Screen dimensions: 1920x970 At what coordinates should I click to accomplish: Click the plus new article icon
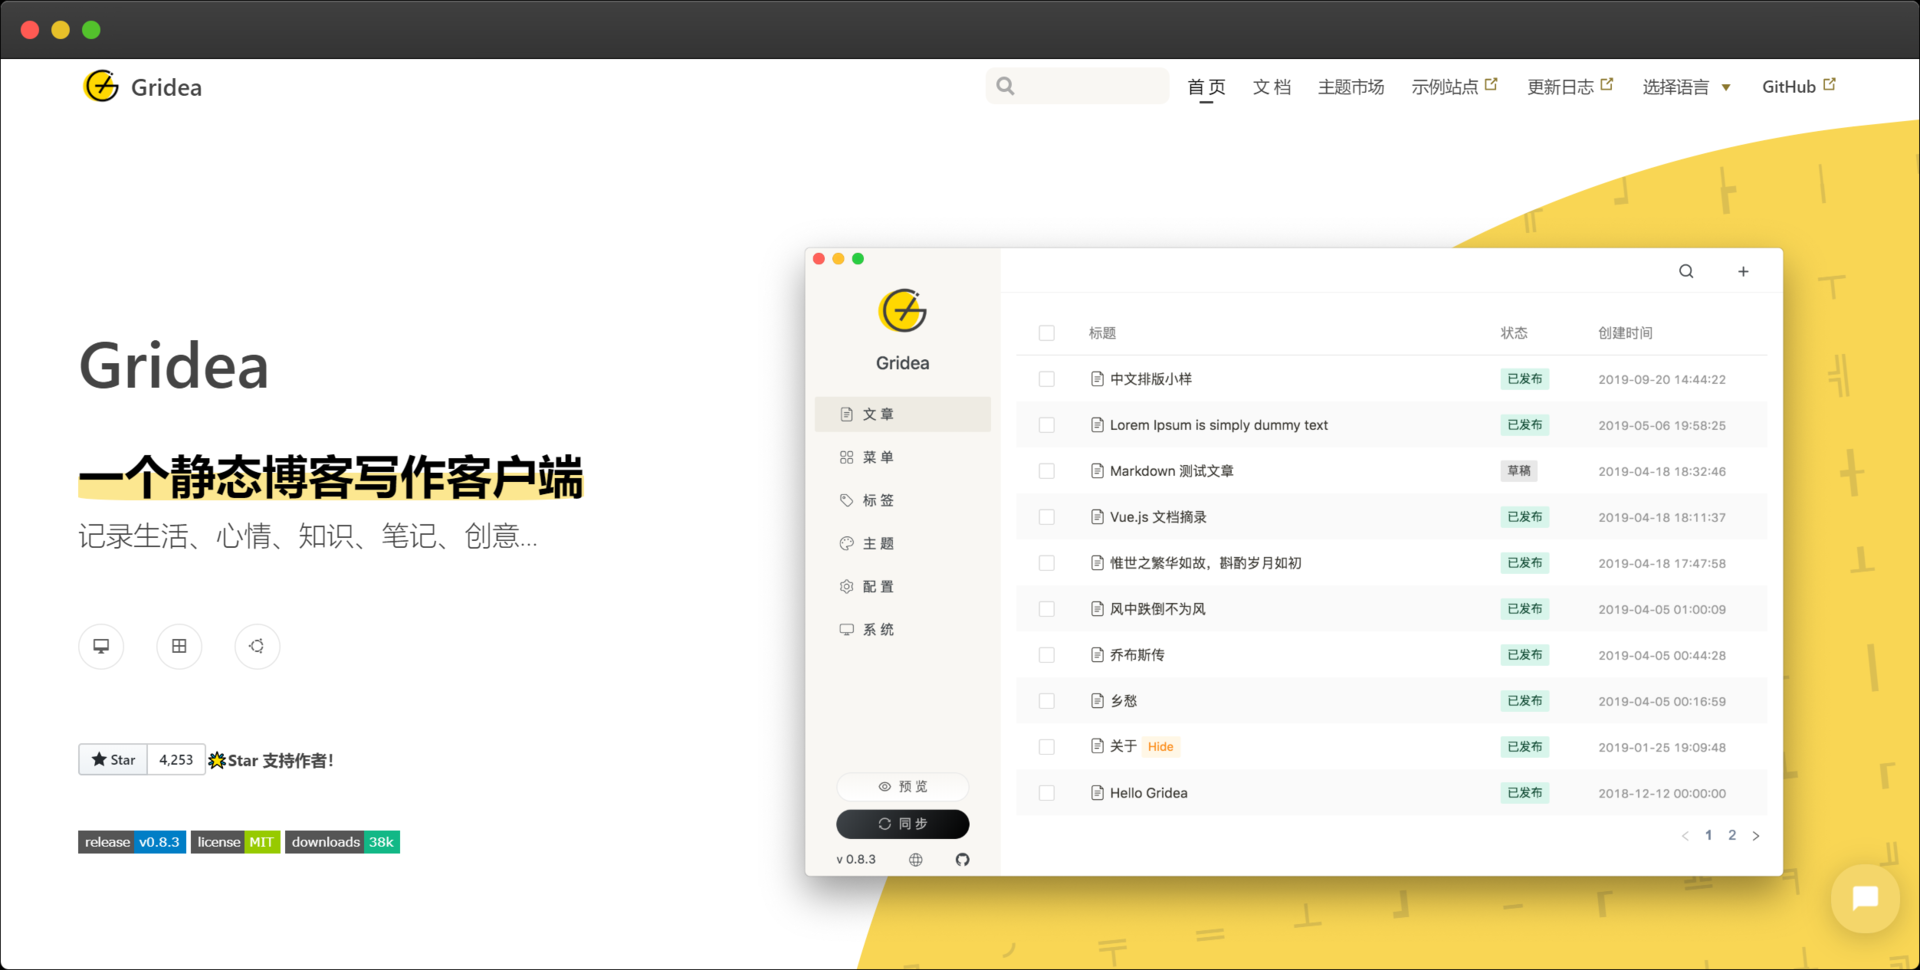1743,271
